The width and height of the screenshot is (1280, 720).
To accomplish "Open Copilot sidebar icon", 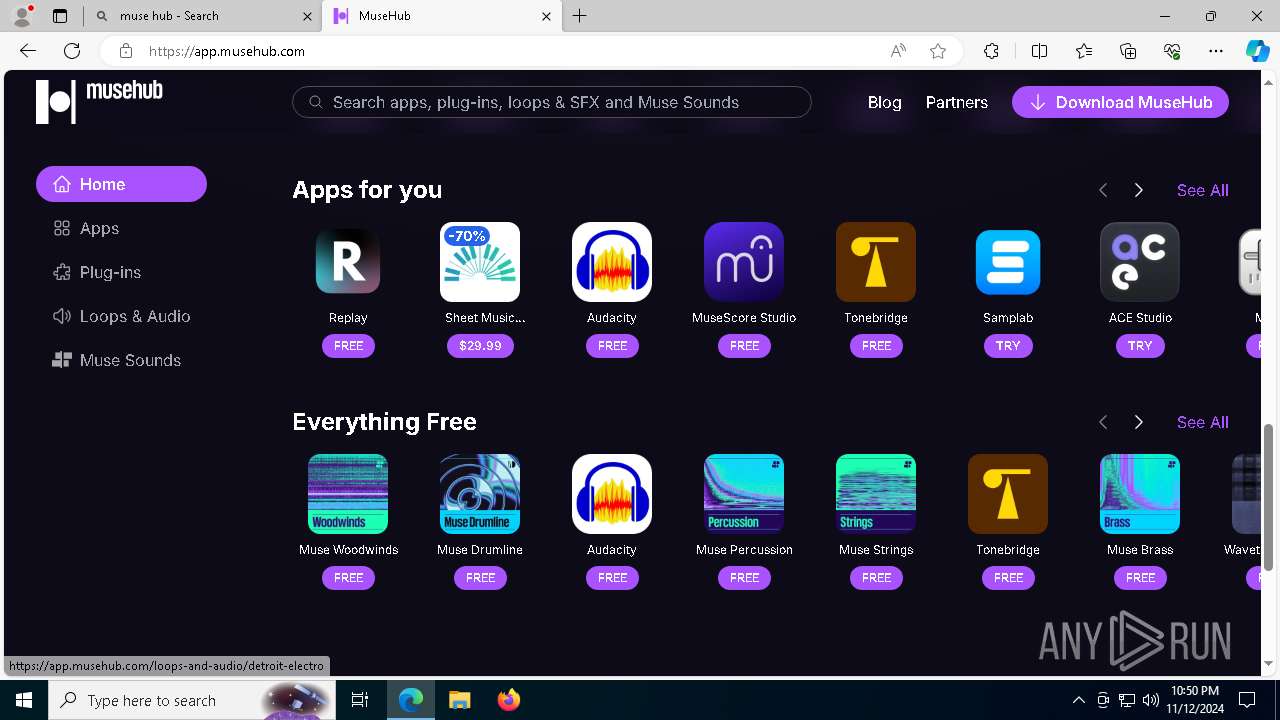I will 1257,51.
